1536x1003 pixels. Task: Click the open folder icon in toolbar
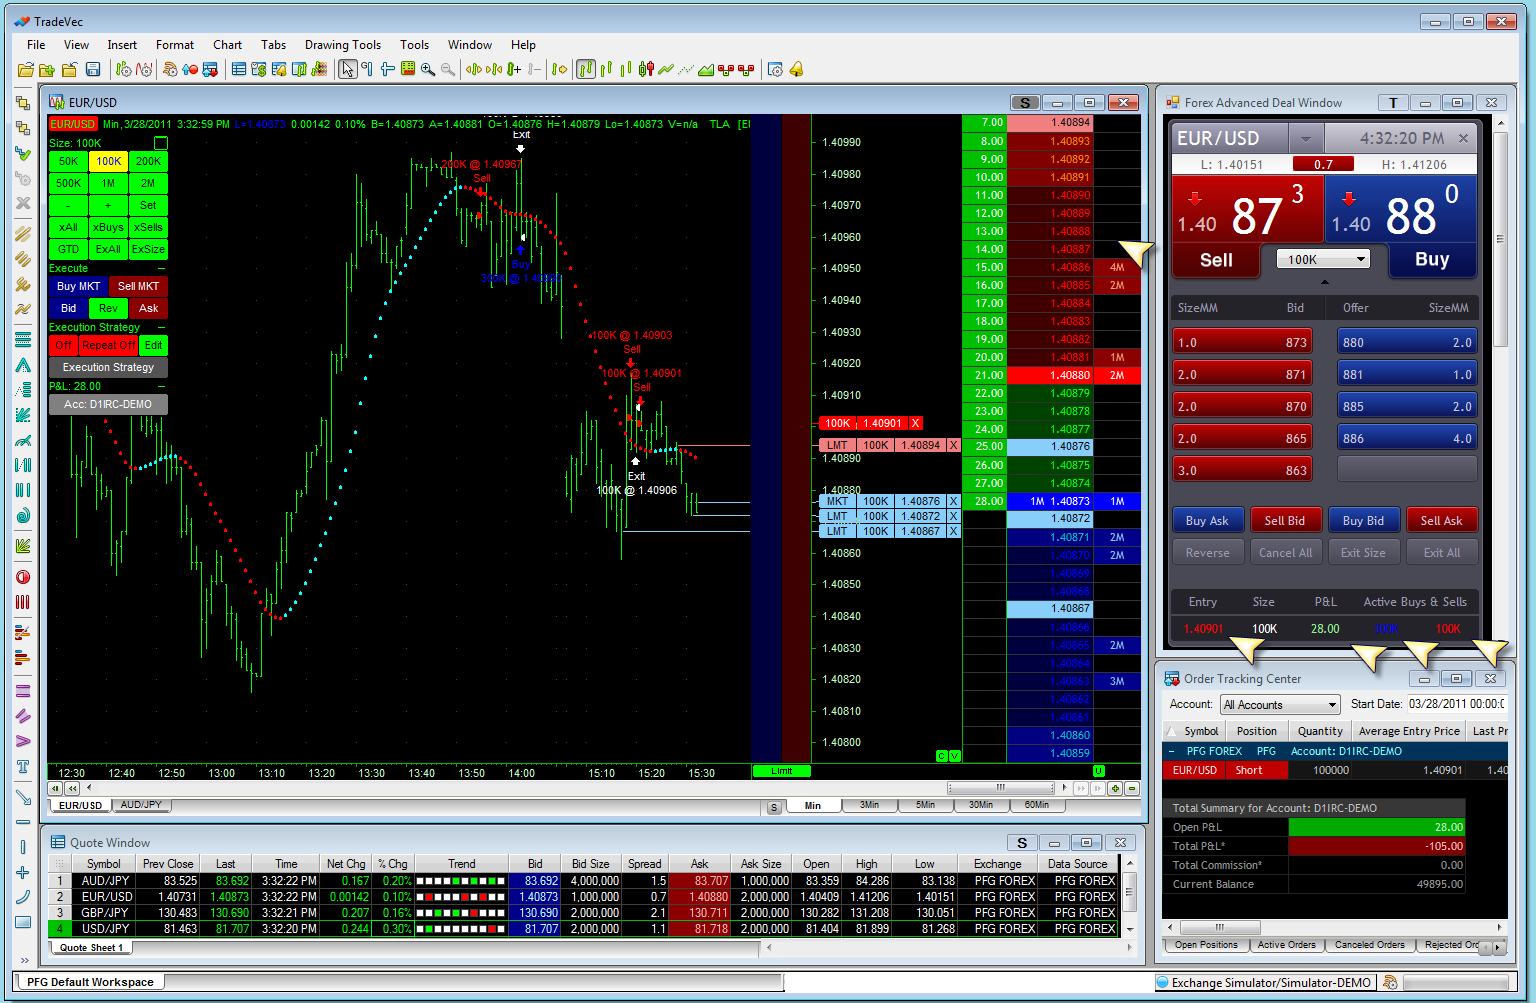[26, 69]
